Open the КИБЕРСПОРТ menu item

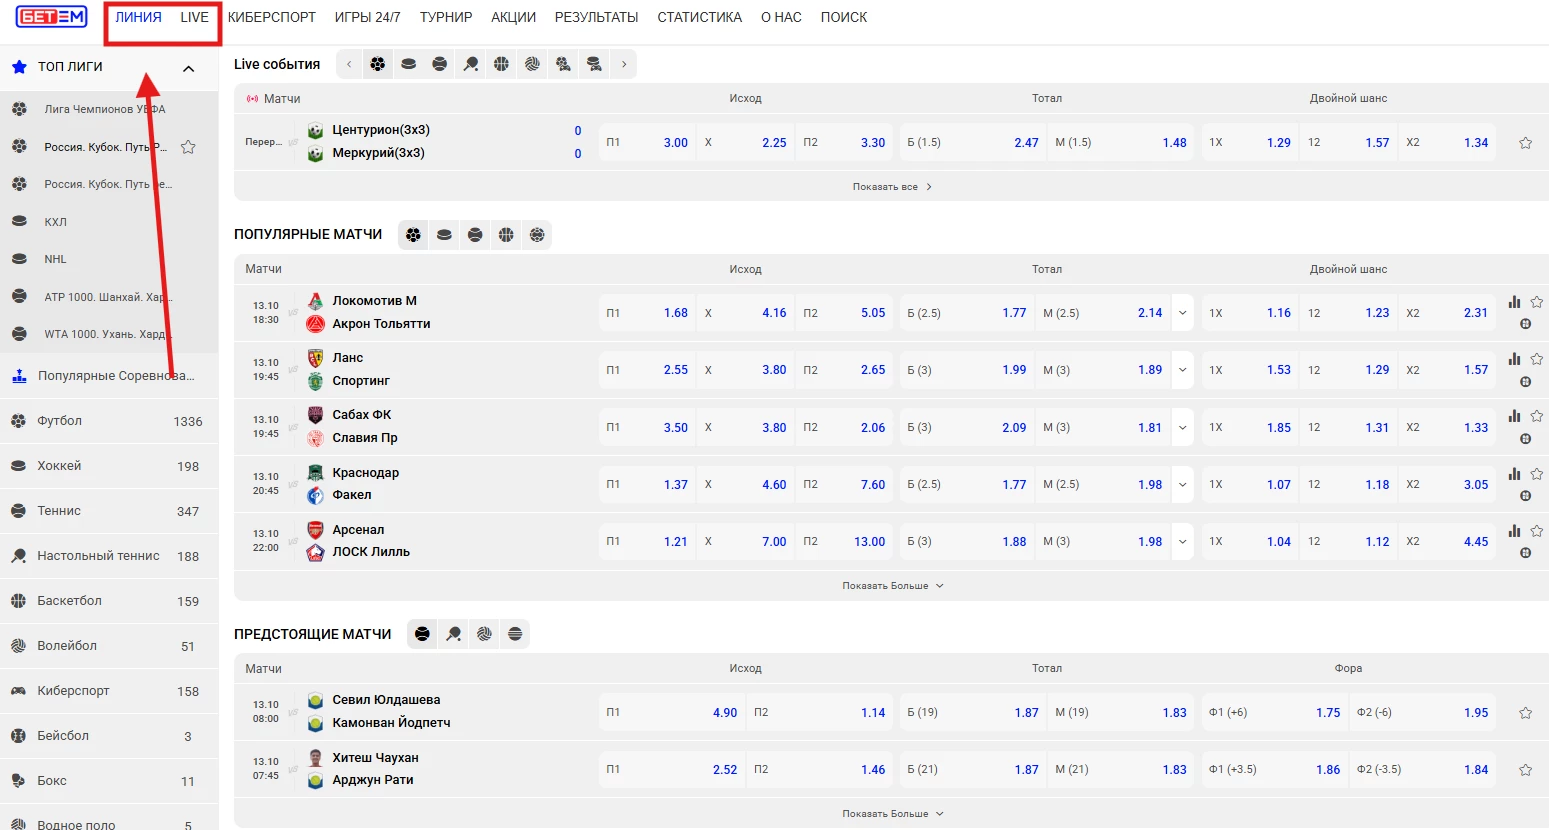point(272,17)
